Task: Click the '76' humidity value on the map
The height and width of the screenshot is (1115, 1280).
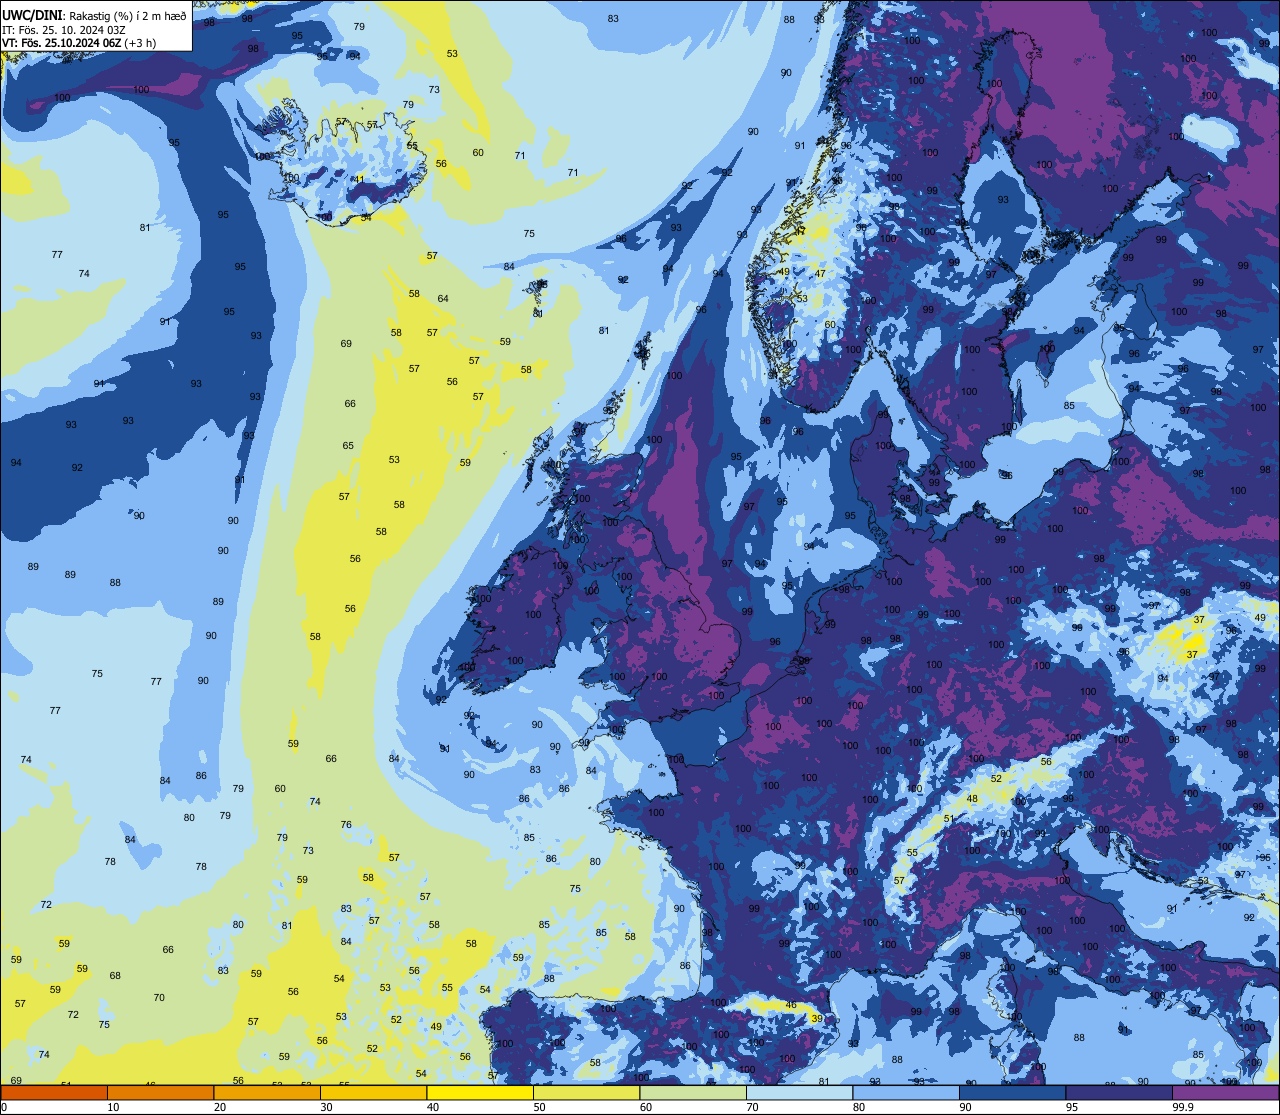Action: click(346, 825)
